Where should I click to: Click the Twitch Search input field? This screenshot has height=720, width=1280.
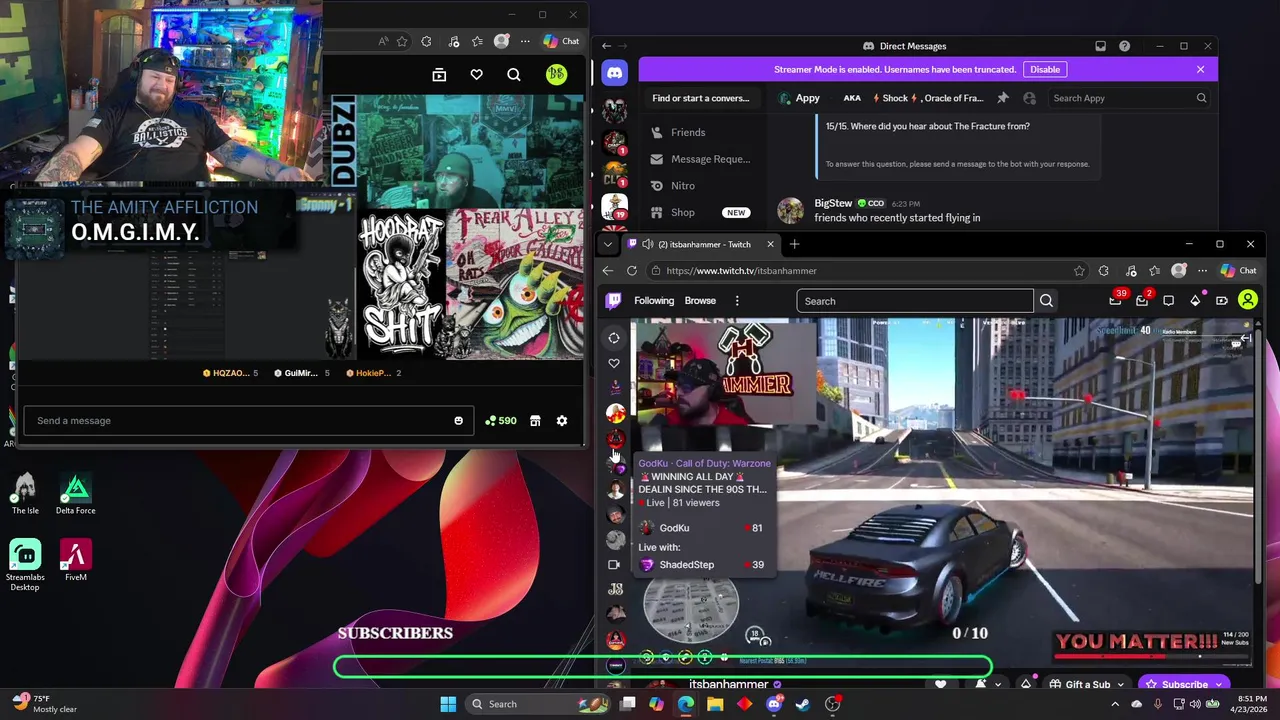click(x=915, y=301)
